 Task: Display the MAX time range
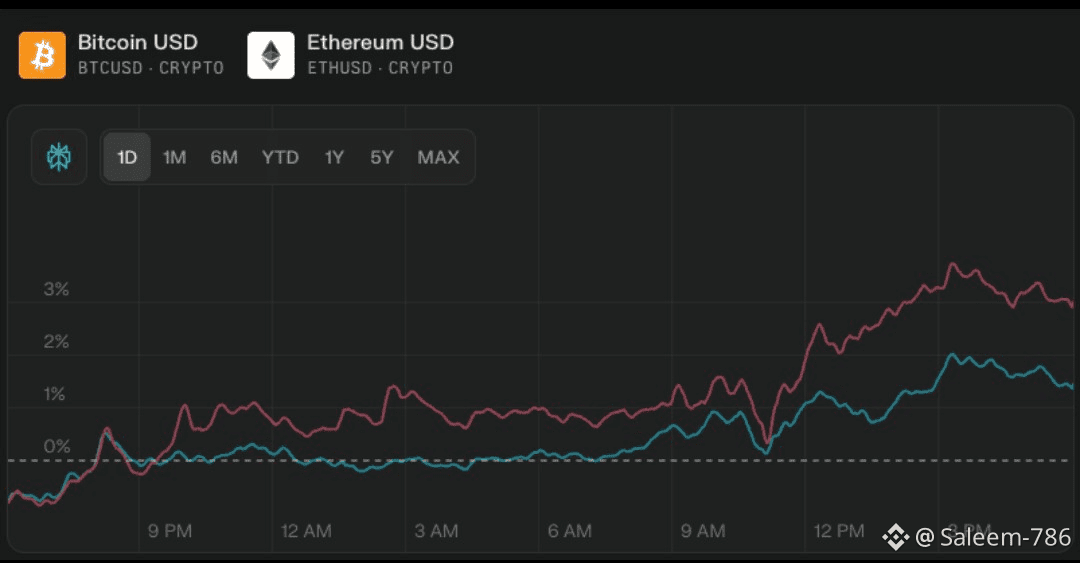point(438,157)
